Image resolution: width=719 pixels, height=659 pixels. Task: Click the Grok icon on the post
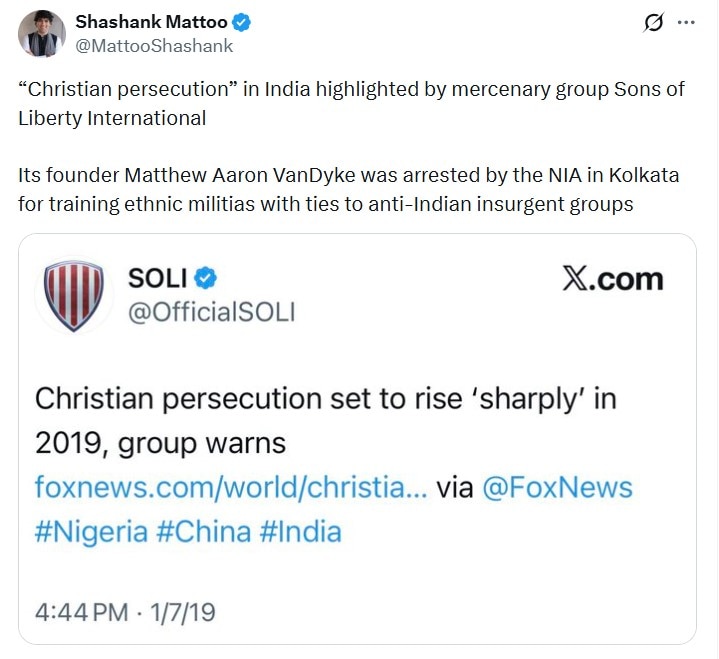click(x=655, y=22)
